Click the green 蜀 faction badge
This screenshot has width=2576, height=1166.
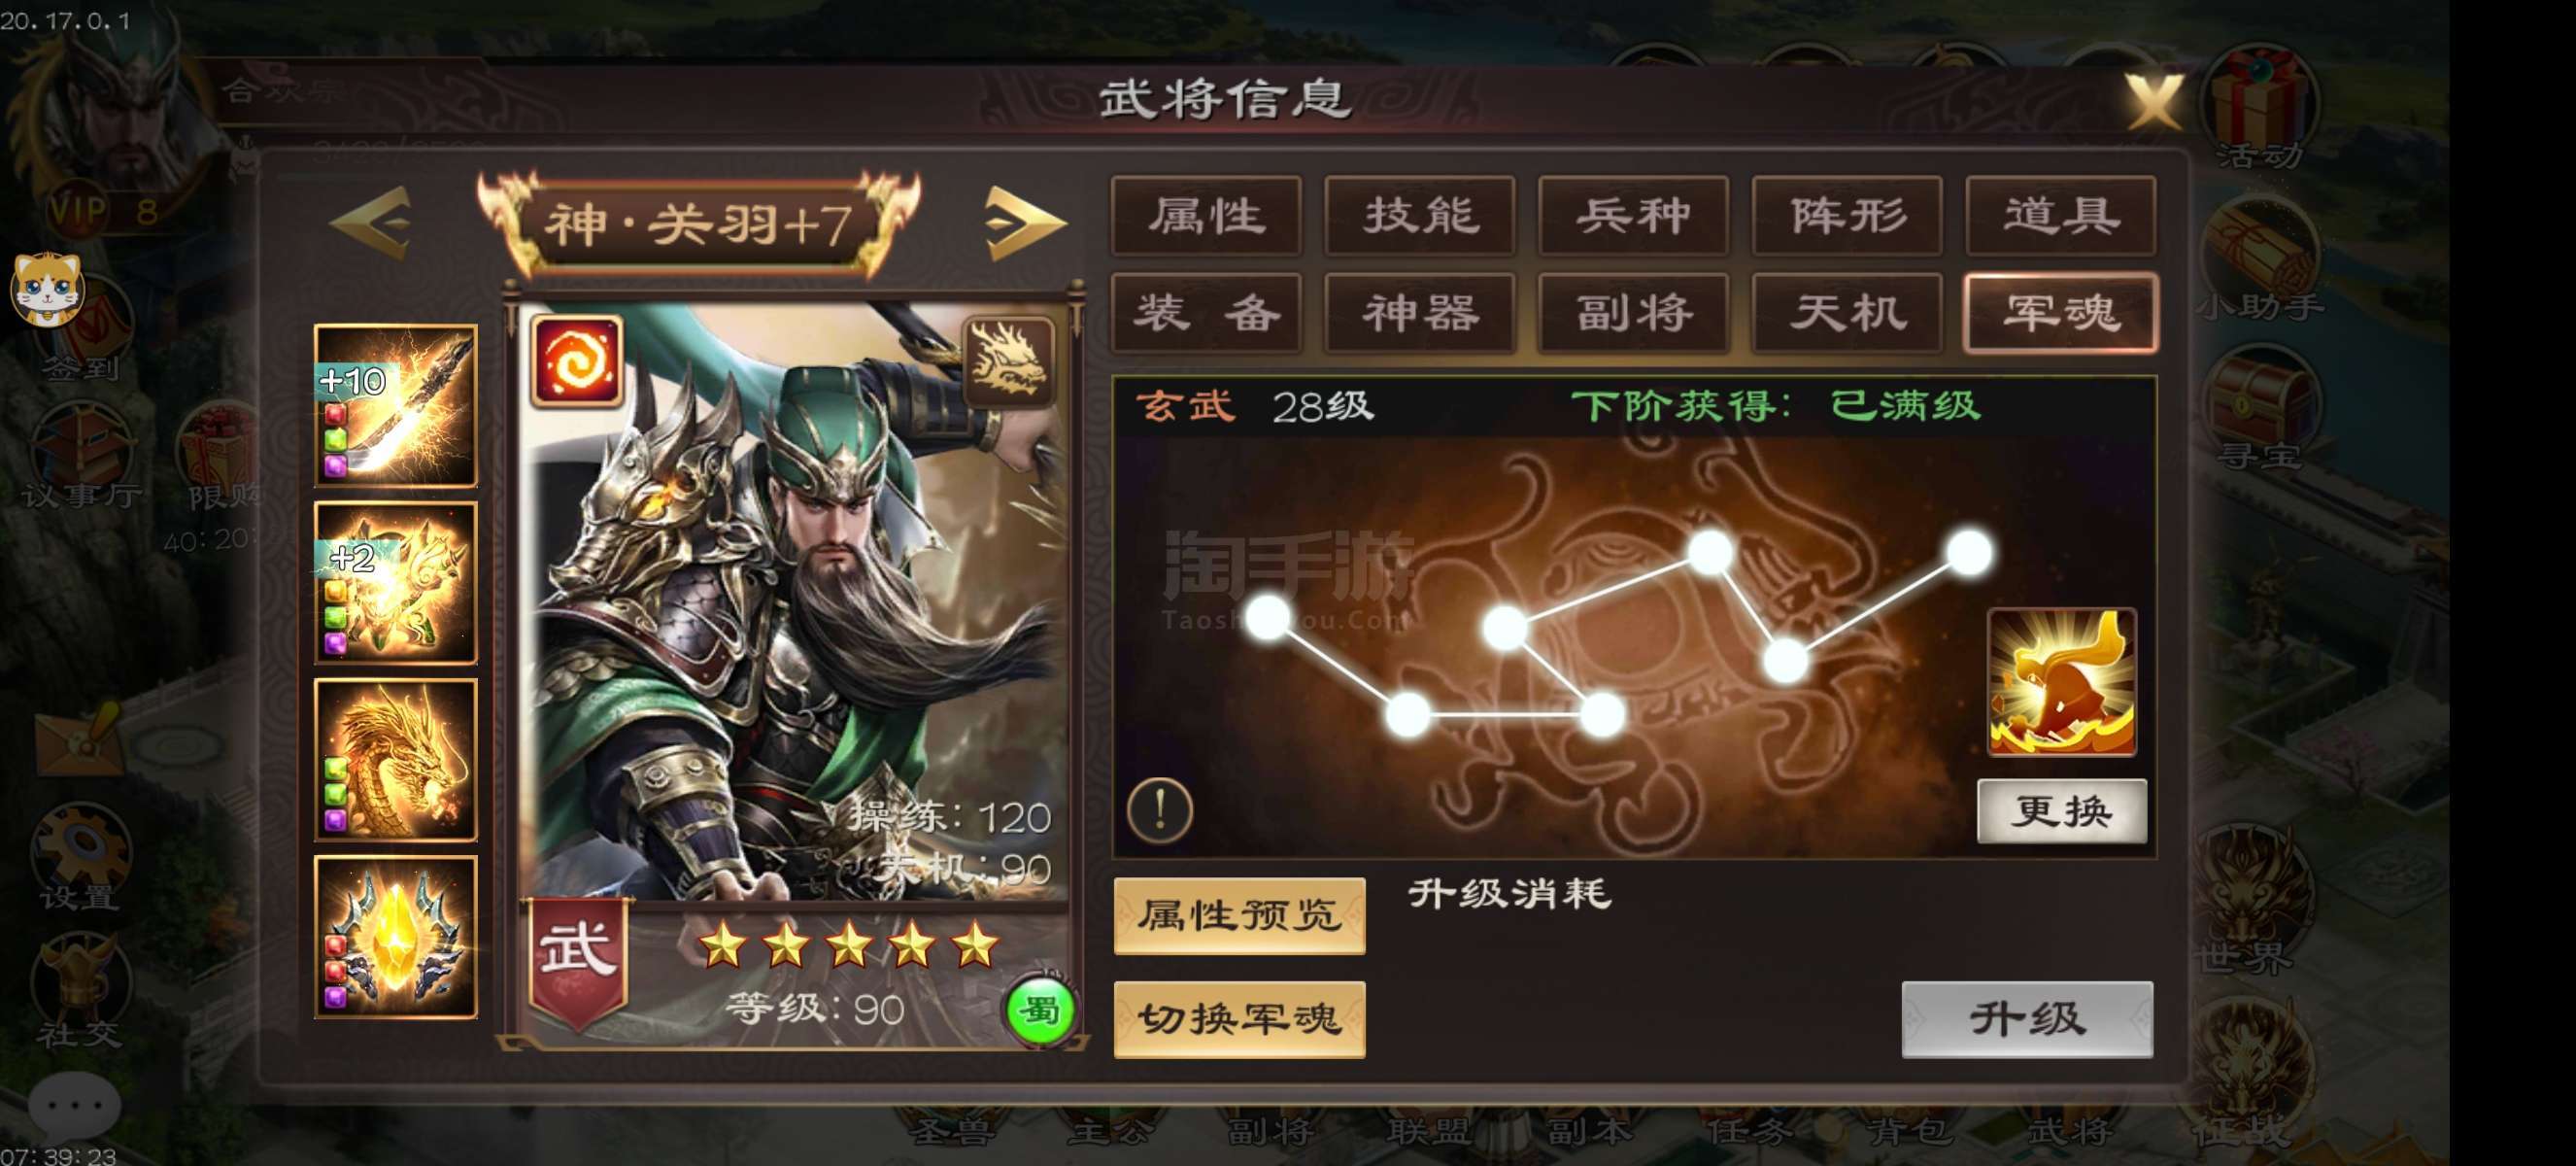1040,1011
